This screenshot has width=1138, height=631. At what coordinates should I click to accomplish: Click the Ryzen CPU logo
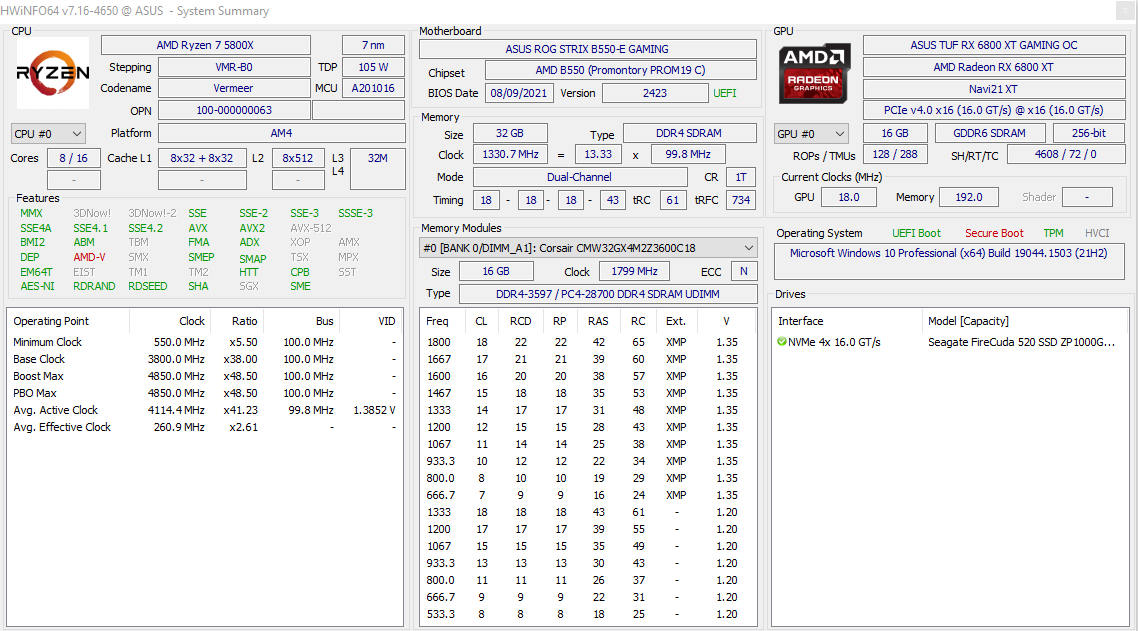(x=52, y=73)
